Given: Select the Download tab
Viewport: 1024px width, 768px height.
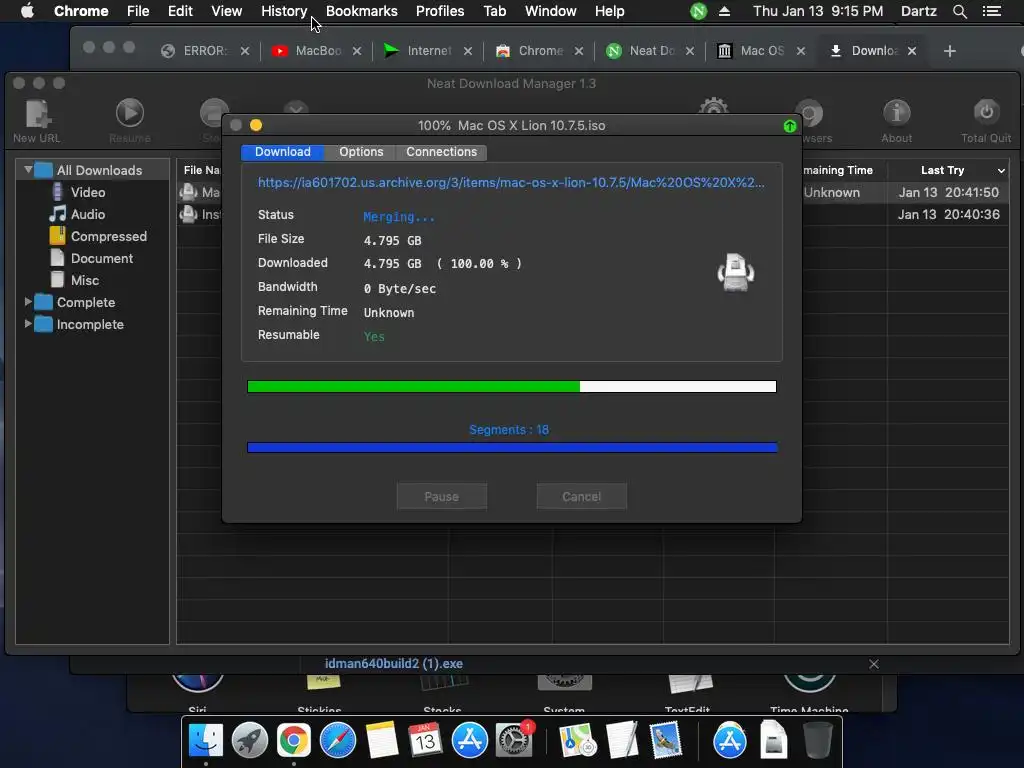Looking at the screenshot, I should tap(283, 152).
